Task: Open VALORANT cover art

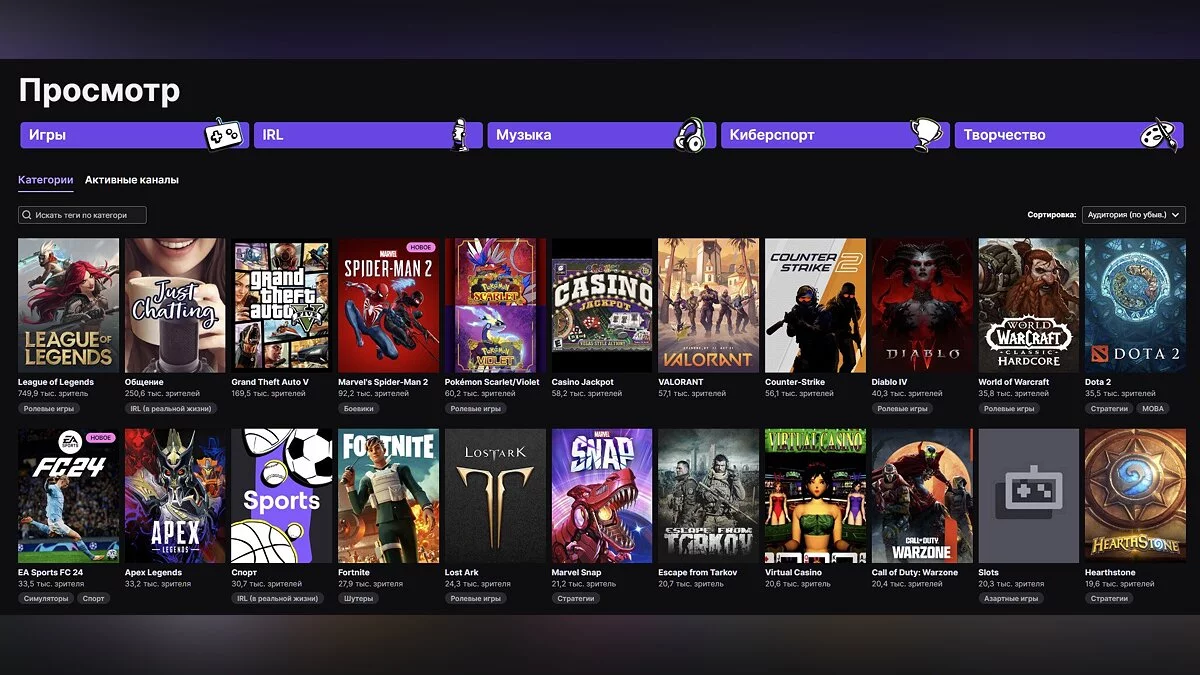Action: (x=708, y=305)
